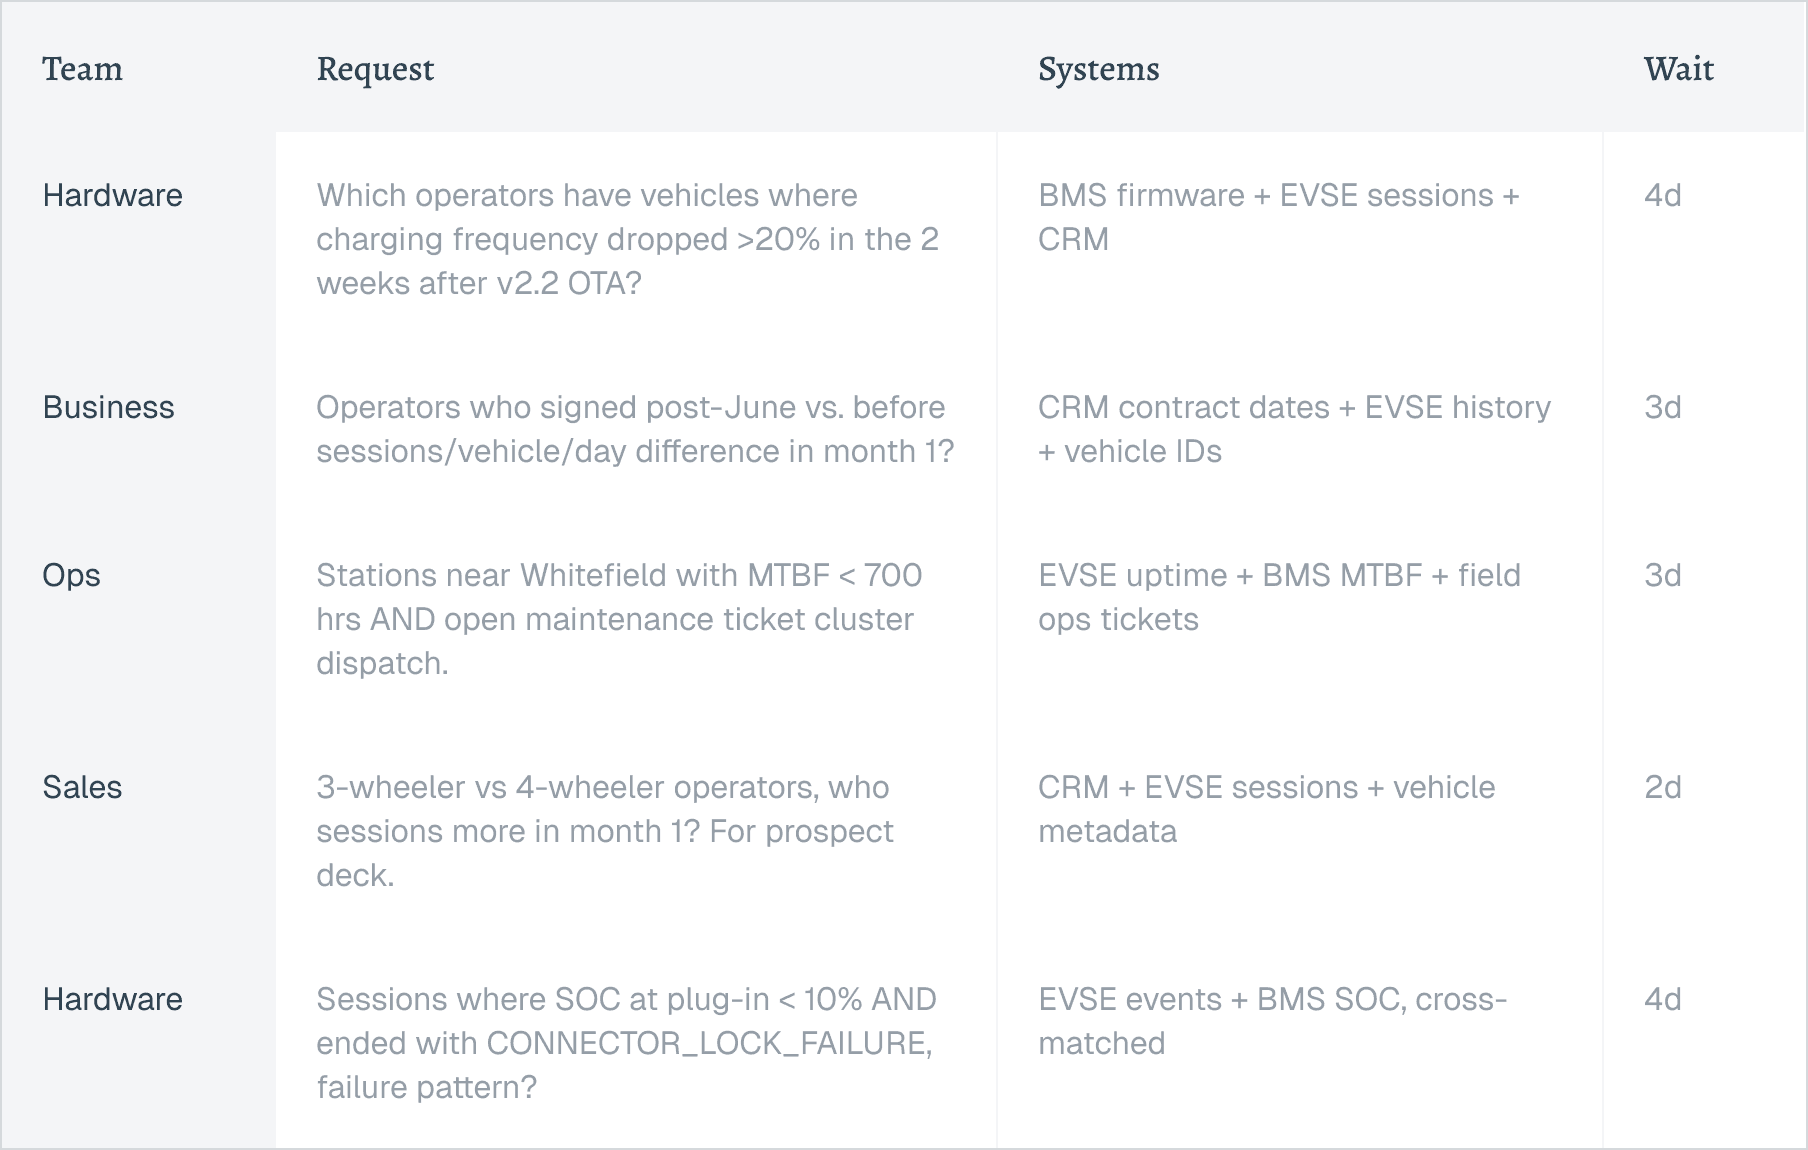Select the Business team cell
The width and height of the screenshot is (1808, 1150).
[108, 407]
